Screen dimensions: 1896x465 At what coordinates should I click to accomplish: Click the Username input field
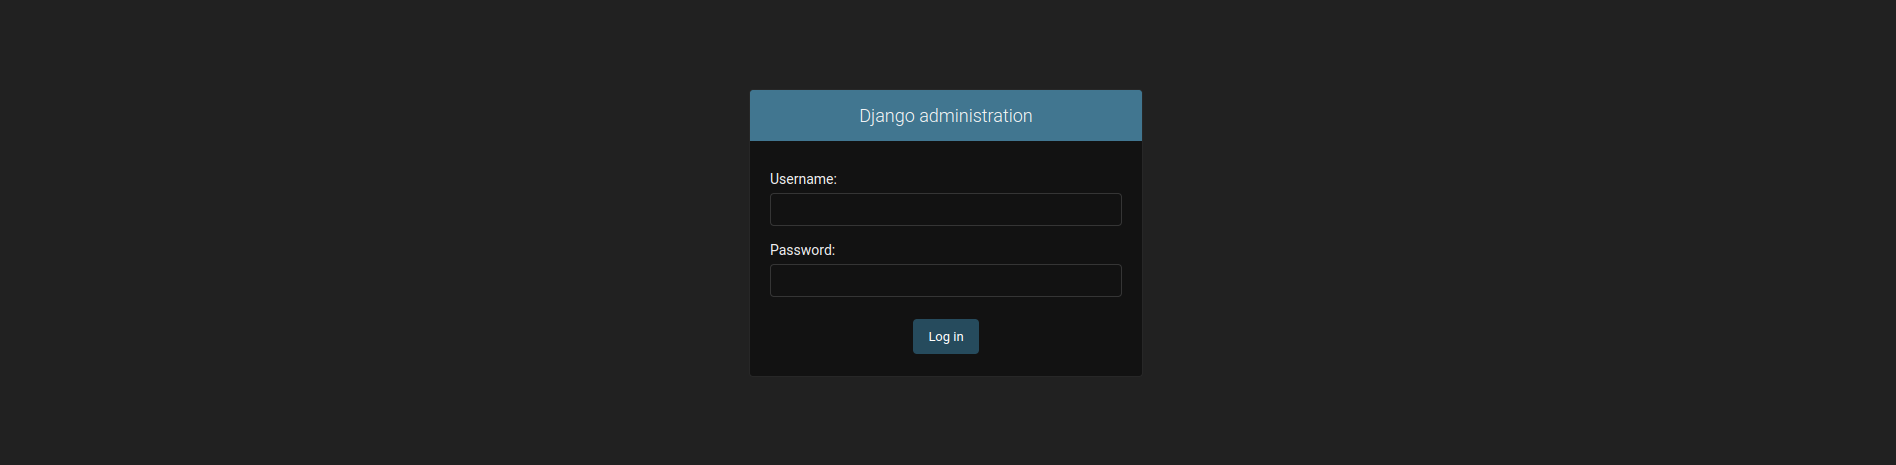click(945, 210)
